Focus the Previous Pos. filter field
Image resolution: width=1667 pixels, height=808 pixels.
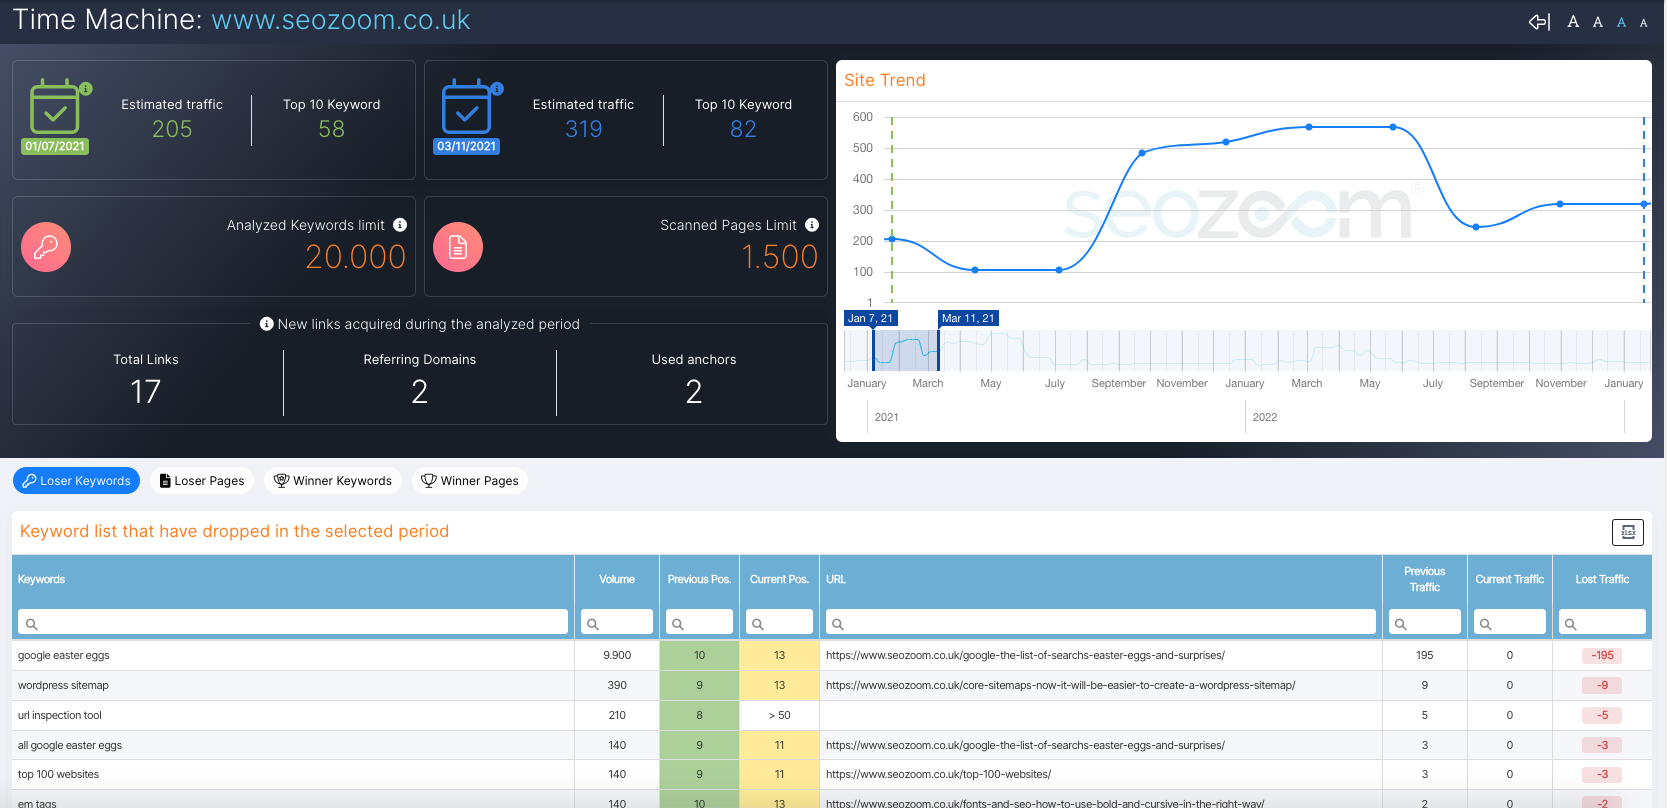click(699, 622)
